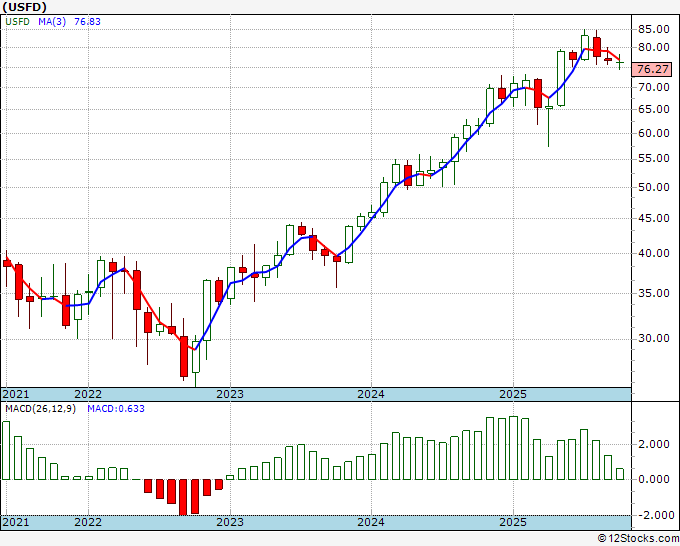Click the last MACD histogram bar at far right

pos(620,474)
